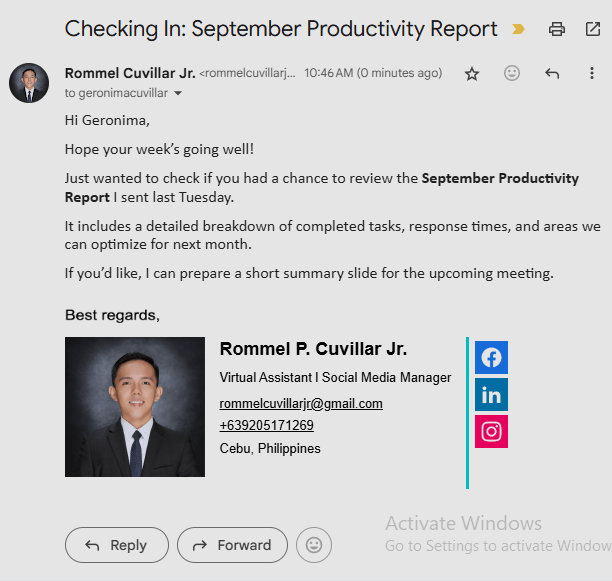
Task: Click the reply arrow icon in header
Action: (x=552, y=73)
